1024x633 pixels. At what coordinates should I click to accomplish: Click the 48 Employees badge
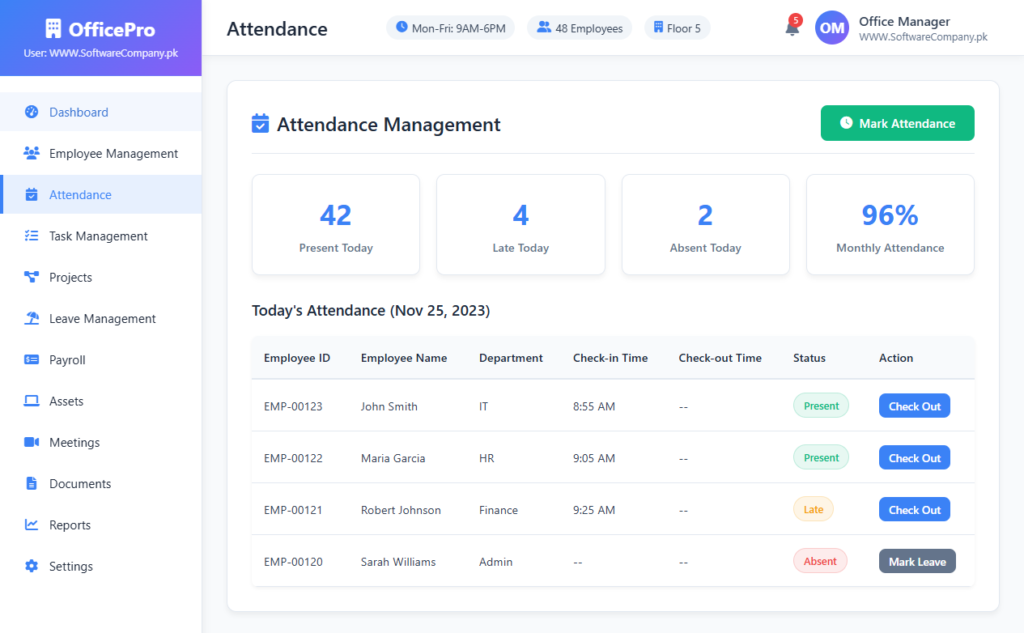coord(580,28)
